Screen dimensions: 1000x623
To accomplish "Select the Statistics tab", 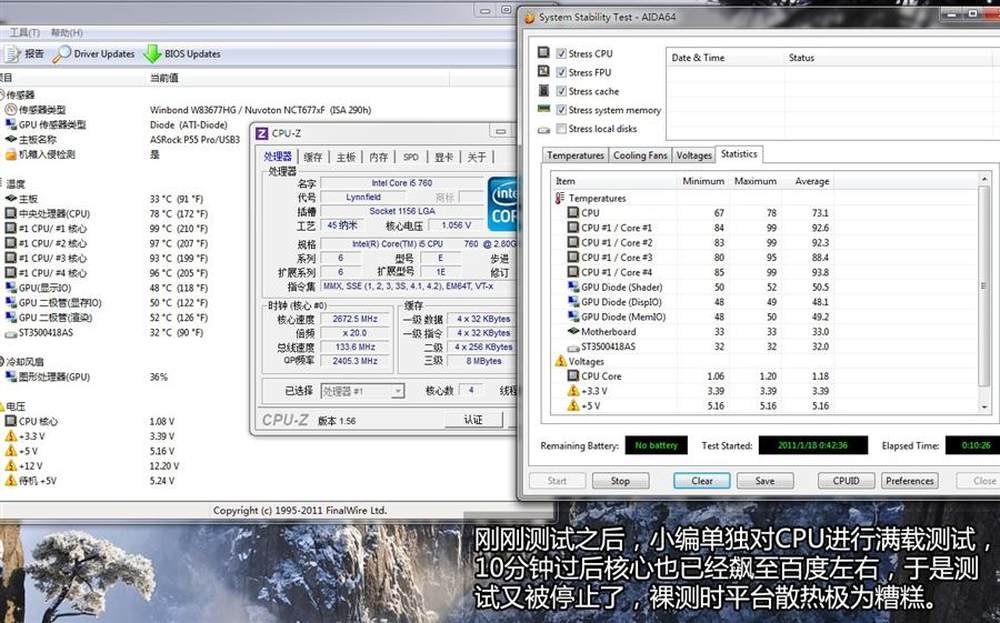I will coord(739,154).
